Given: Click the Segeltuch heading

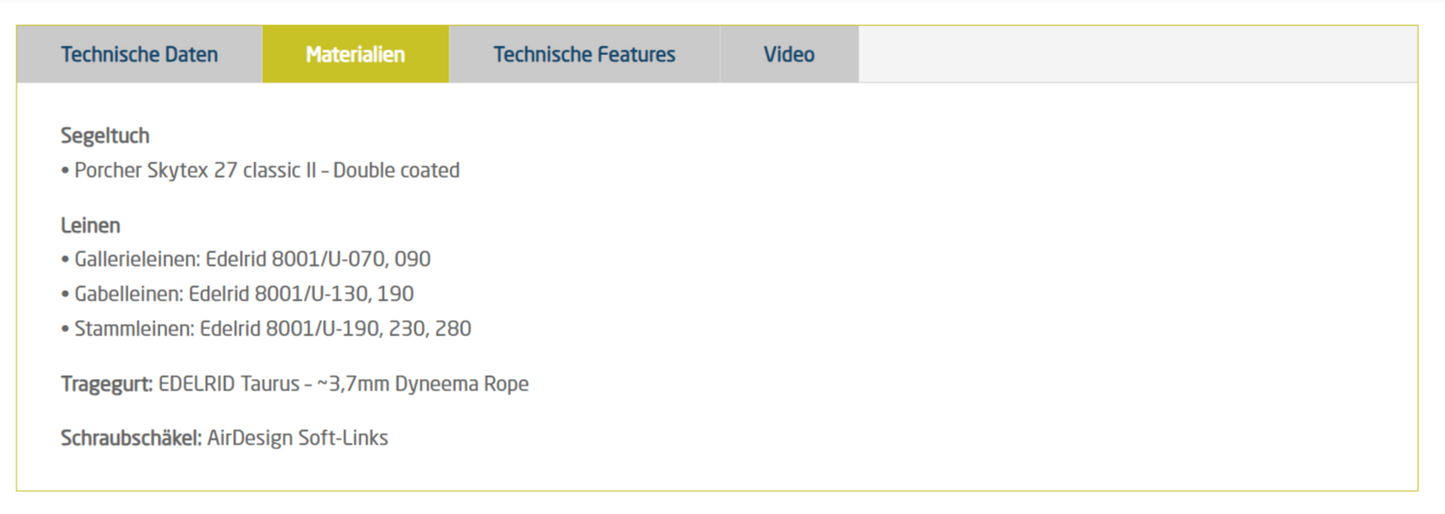Looking at the screenshot, I should (x=105, y=135).
